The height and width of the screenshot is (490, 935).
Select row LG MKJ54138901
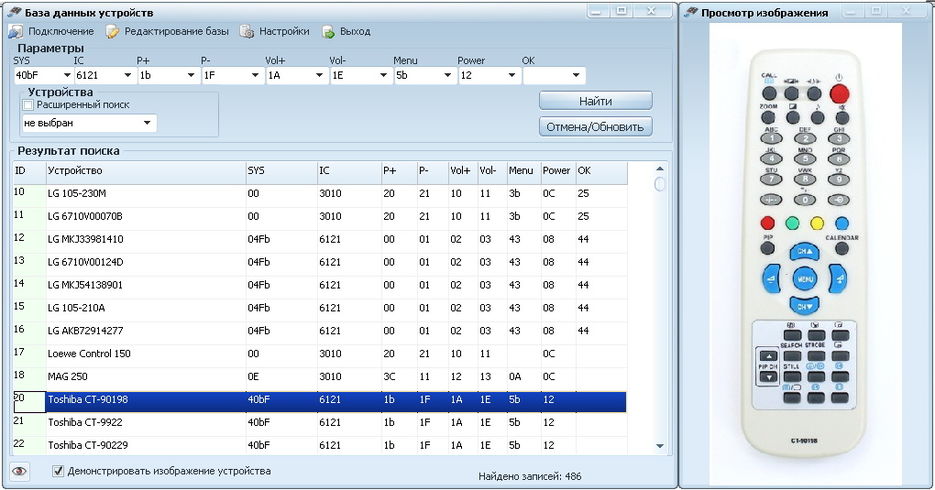click(320, 285)
